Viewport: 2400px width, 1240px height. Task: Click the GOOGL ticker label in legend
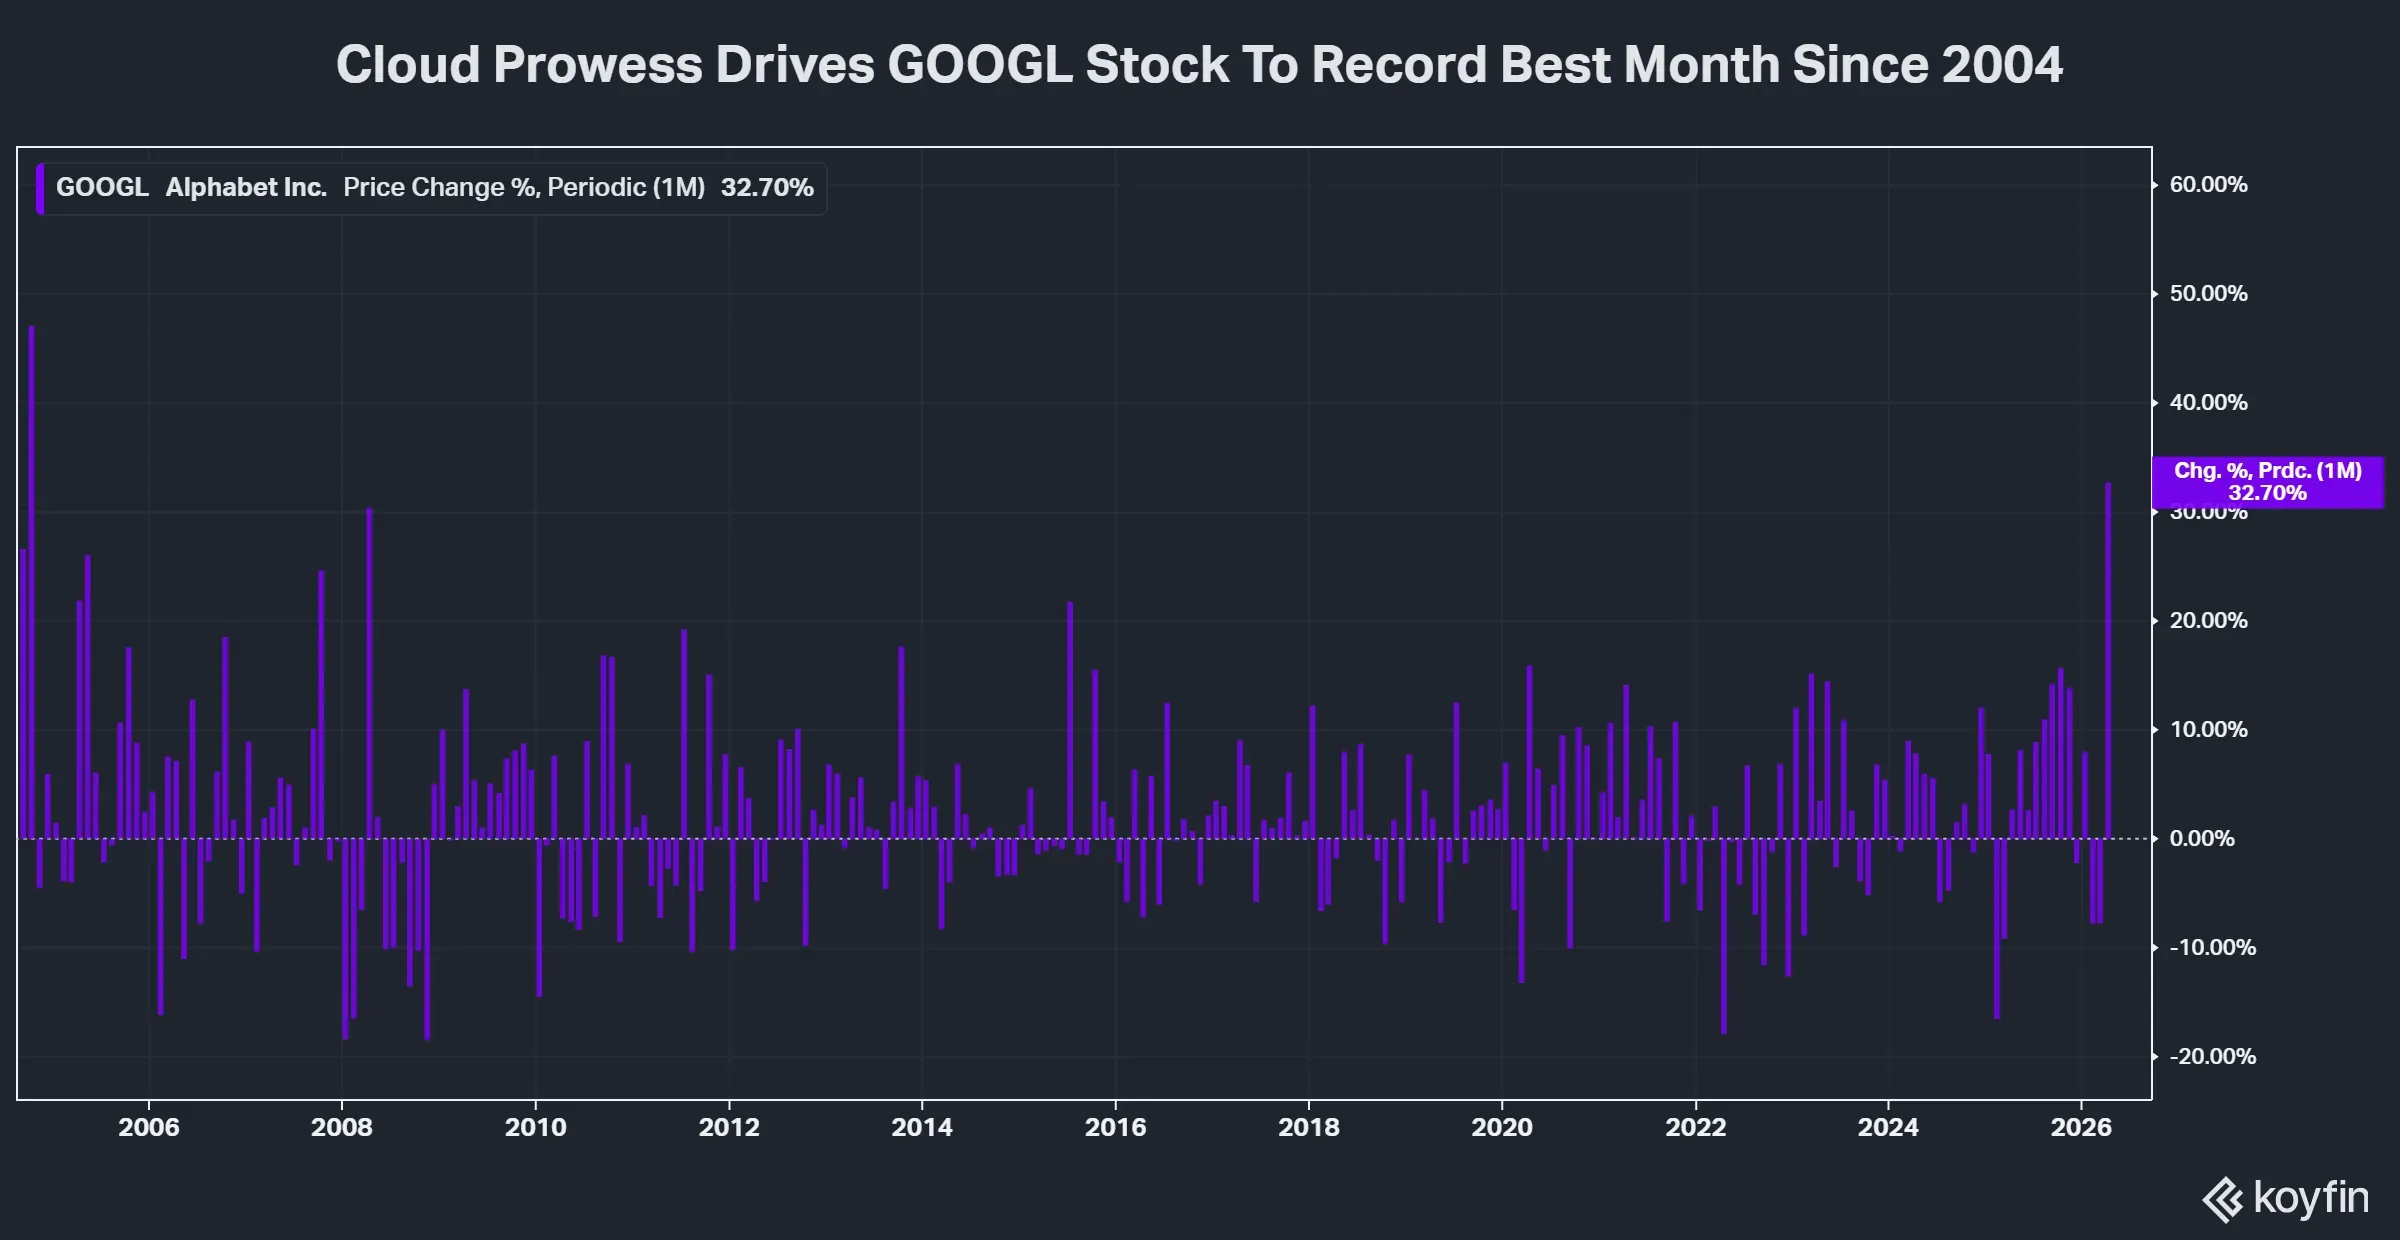click(102, 188)
